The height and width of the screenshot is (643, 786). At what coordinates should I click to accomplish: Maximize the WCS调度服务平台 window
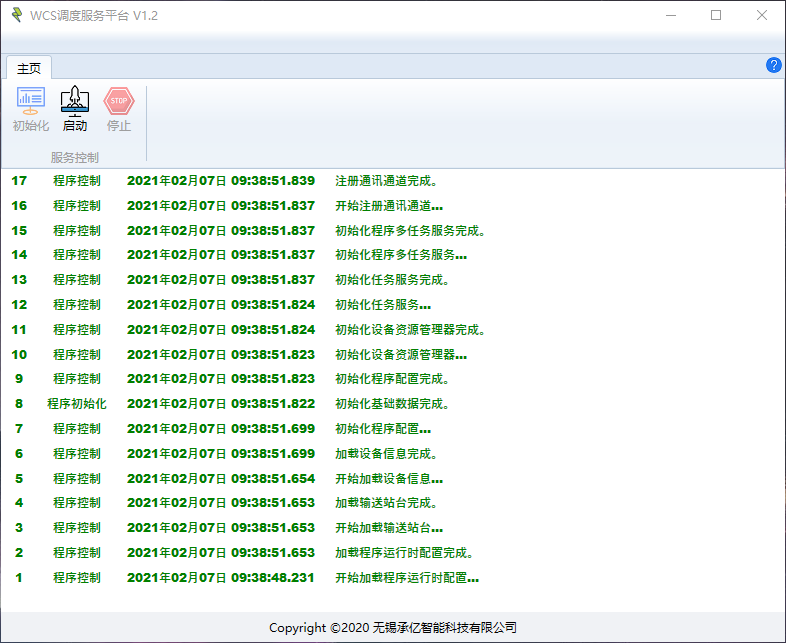coord(716,15)
